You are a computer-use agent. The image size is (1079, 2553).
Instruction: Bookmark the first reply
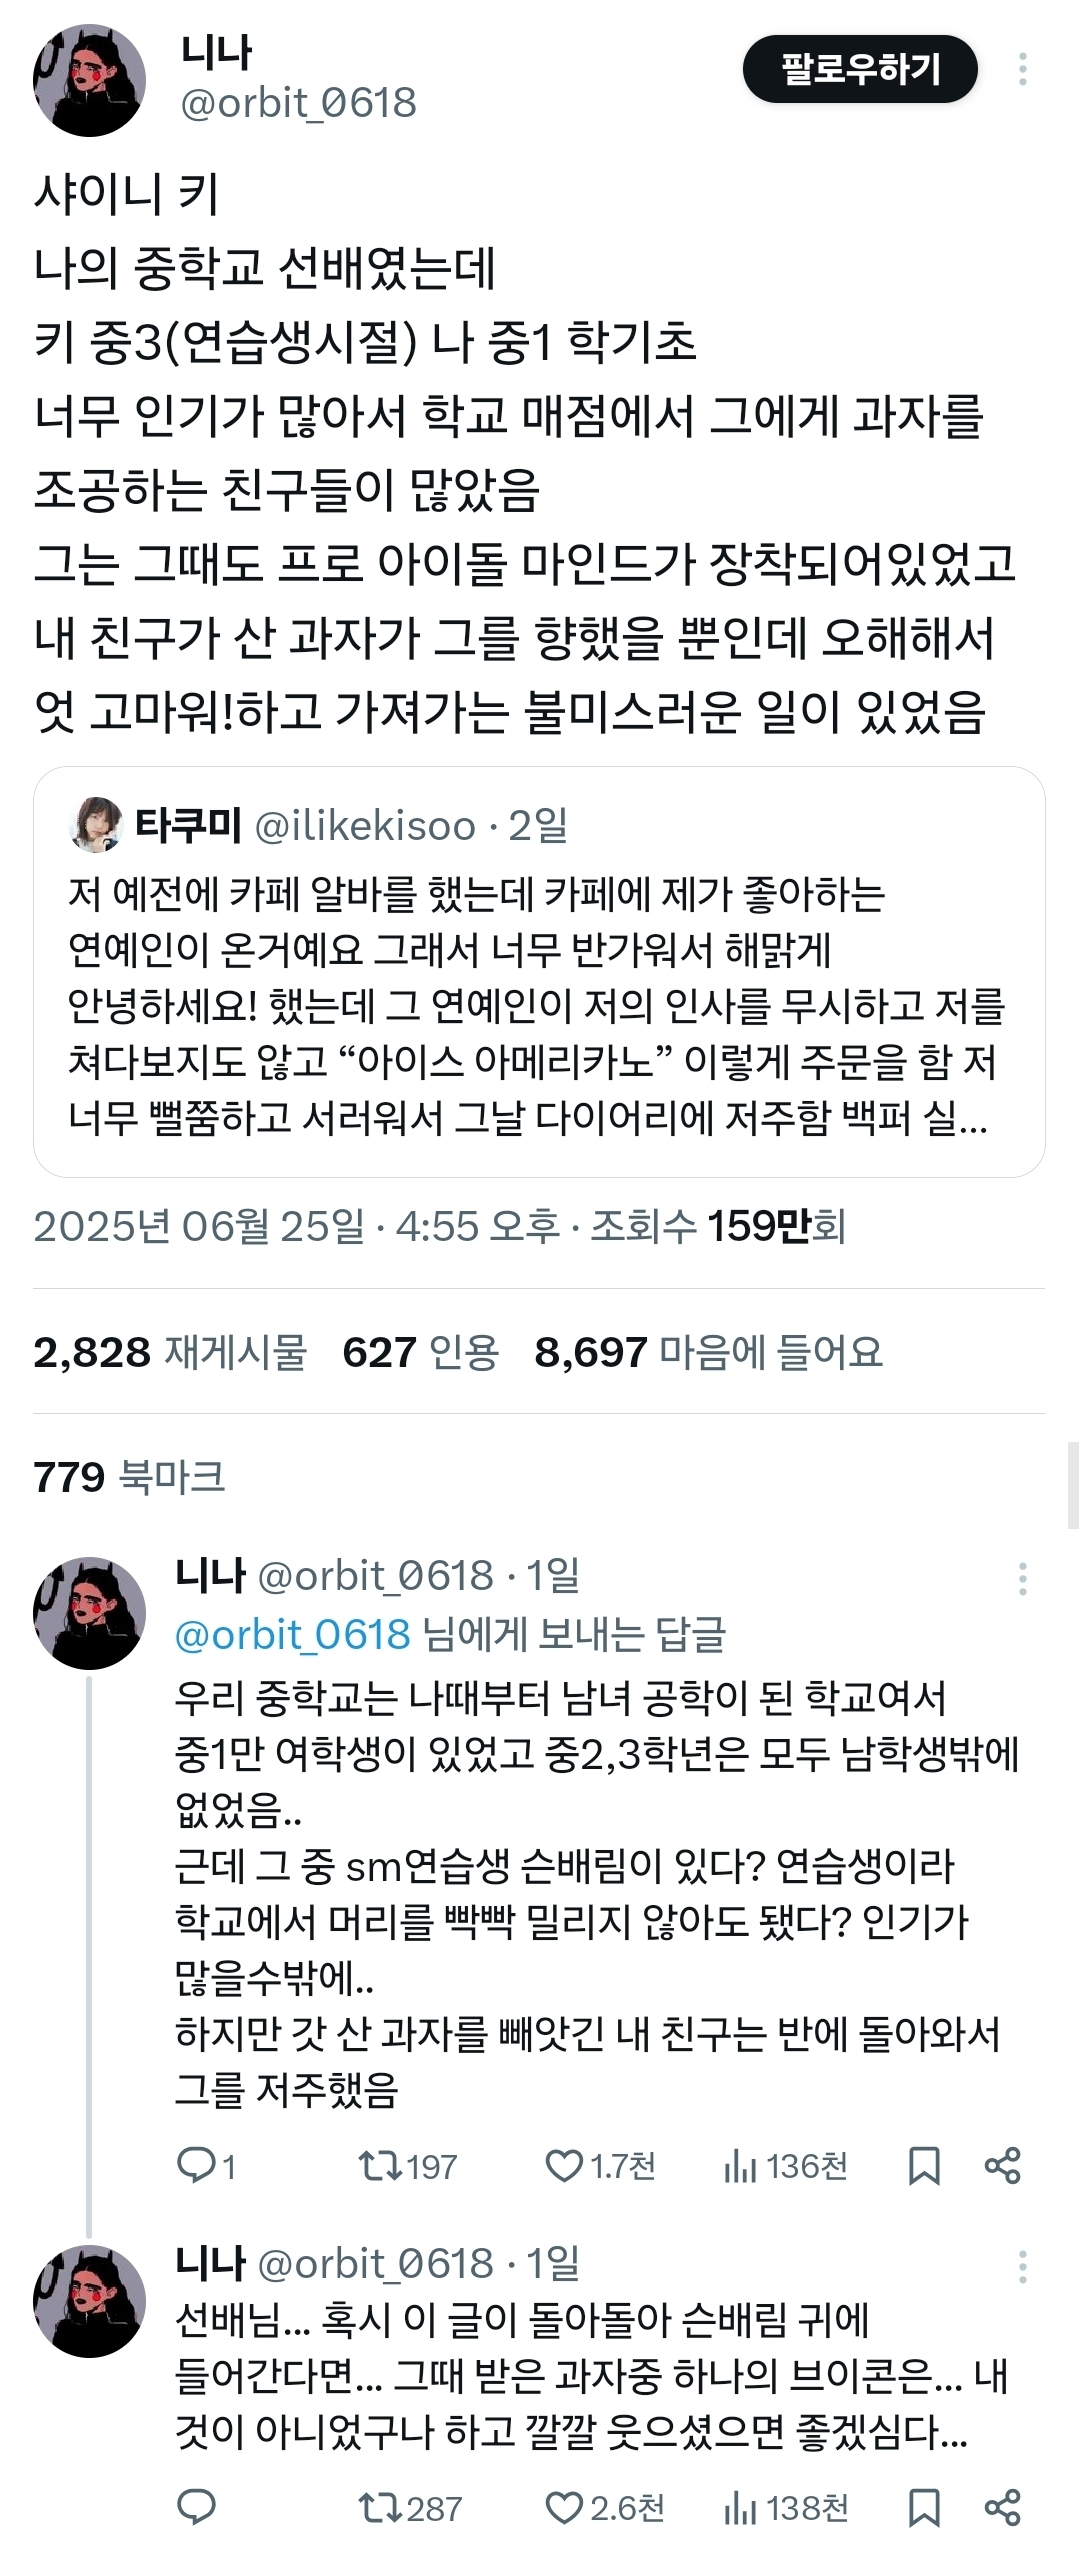pos(923,2166)
